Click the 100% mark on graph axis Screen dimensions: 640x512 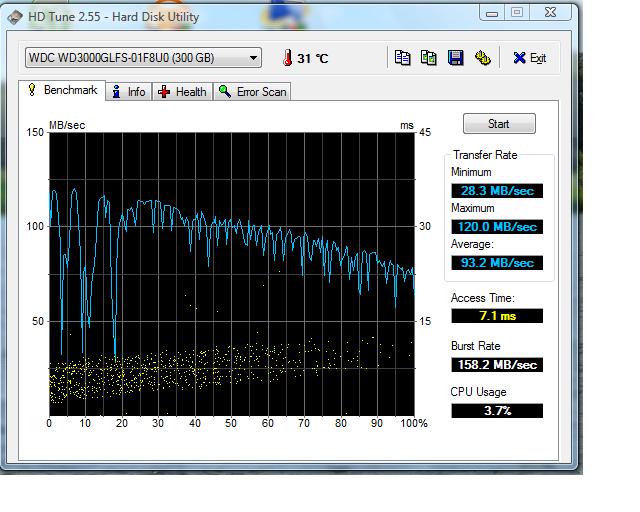tap(414, 423)
